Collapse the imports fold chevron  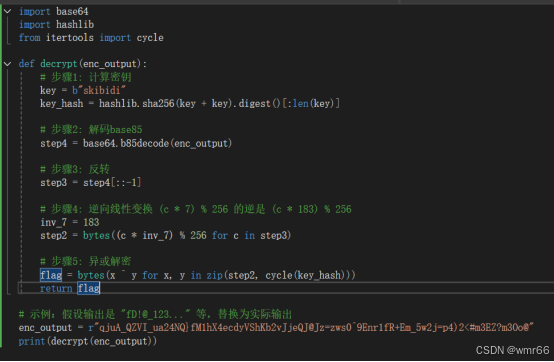(x=7, y=11)
